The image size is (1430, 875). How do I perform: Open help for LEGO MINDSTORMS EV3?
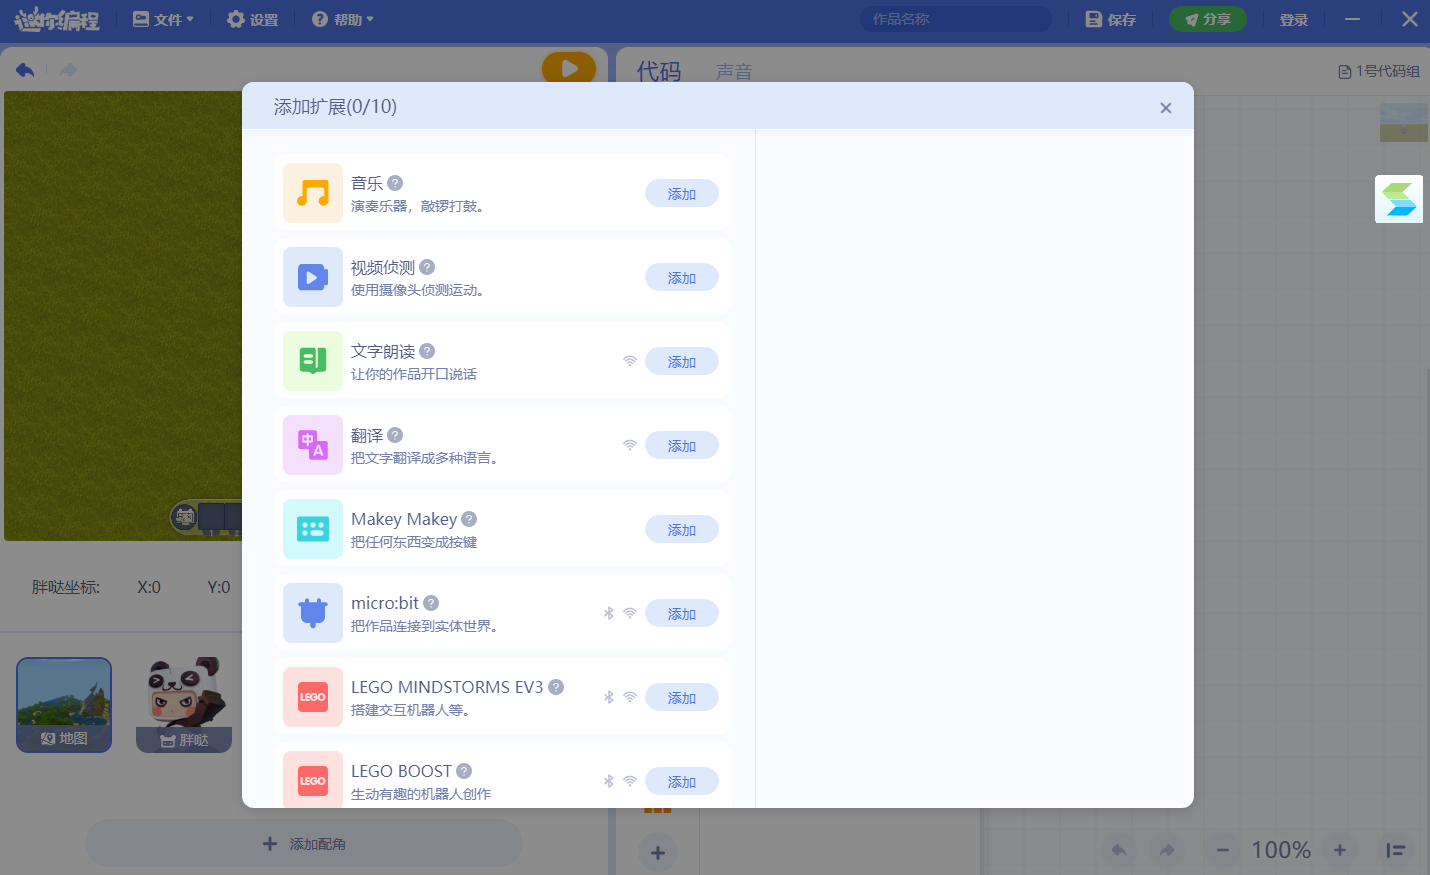tap(556, 687)
